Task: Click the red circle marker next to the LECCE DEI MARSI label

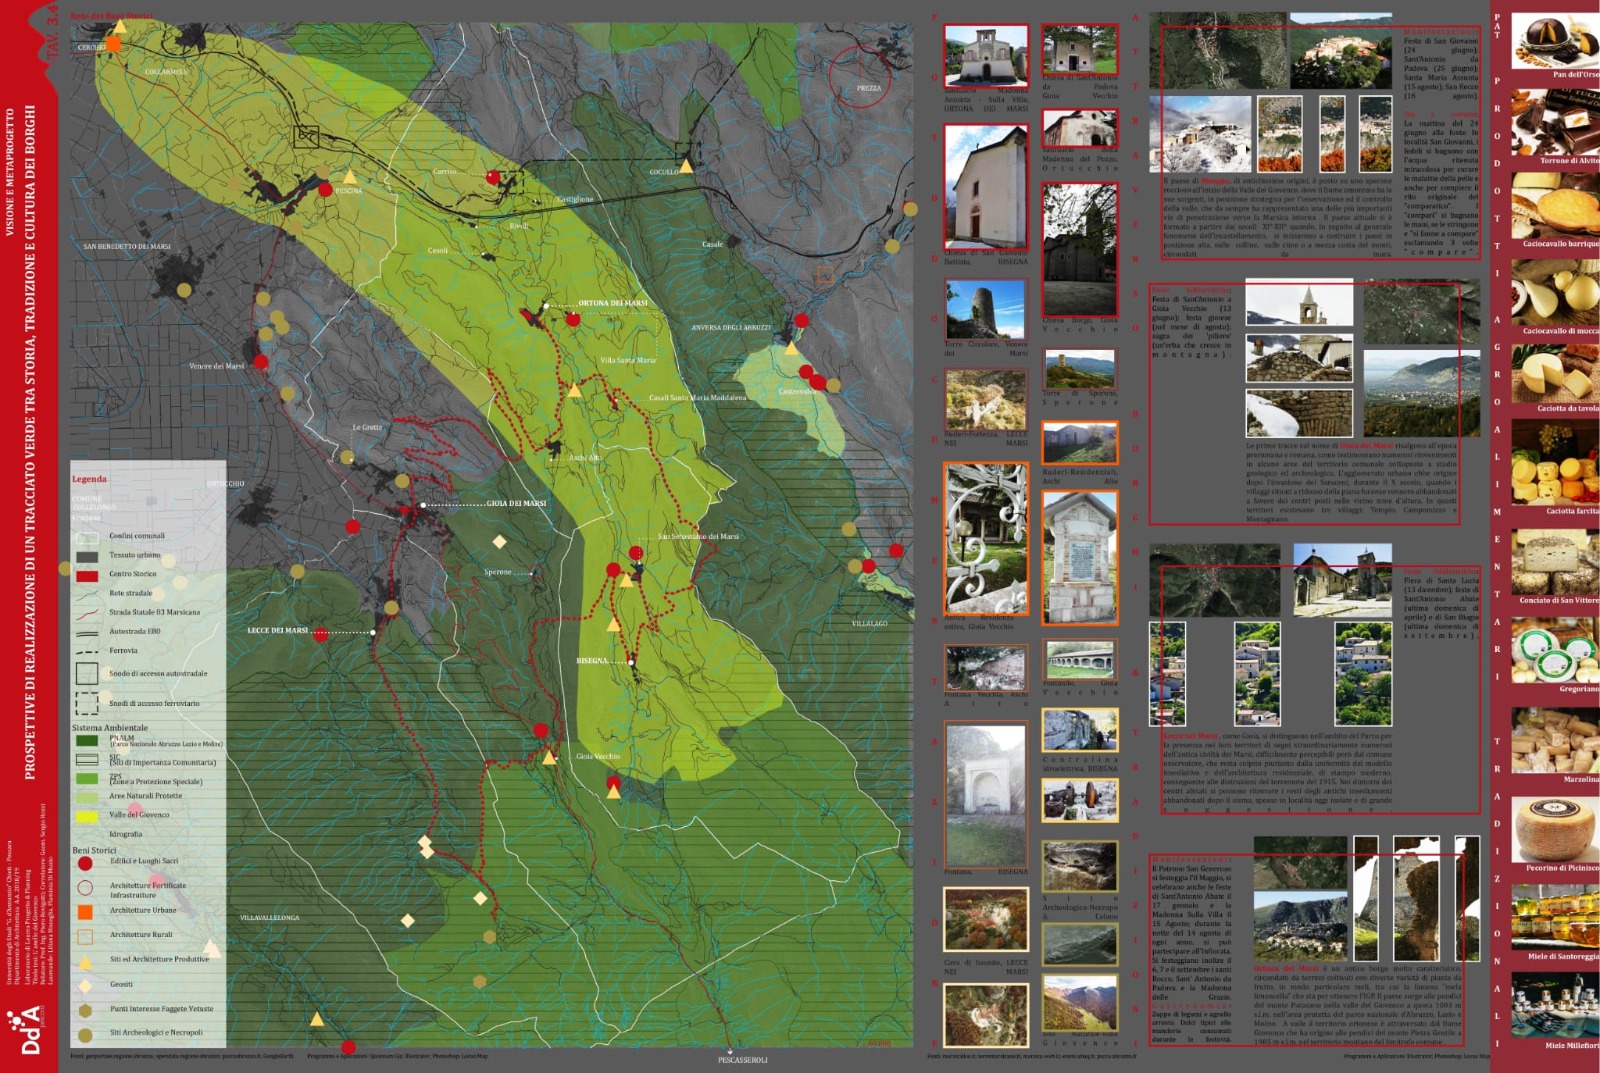Action: (x=321, y=633)
